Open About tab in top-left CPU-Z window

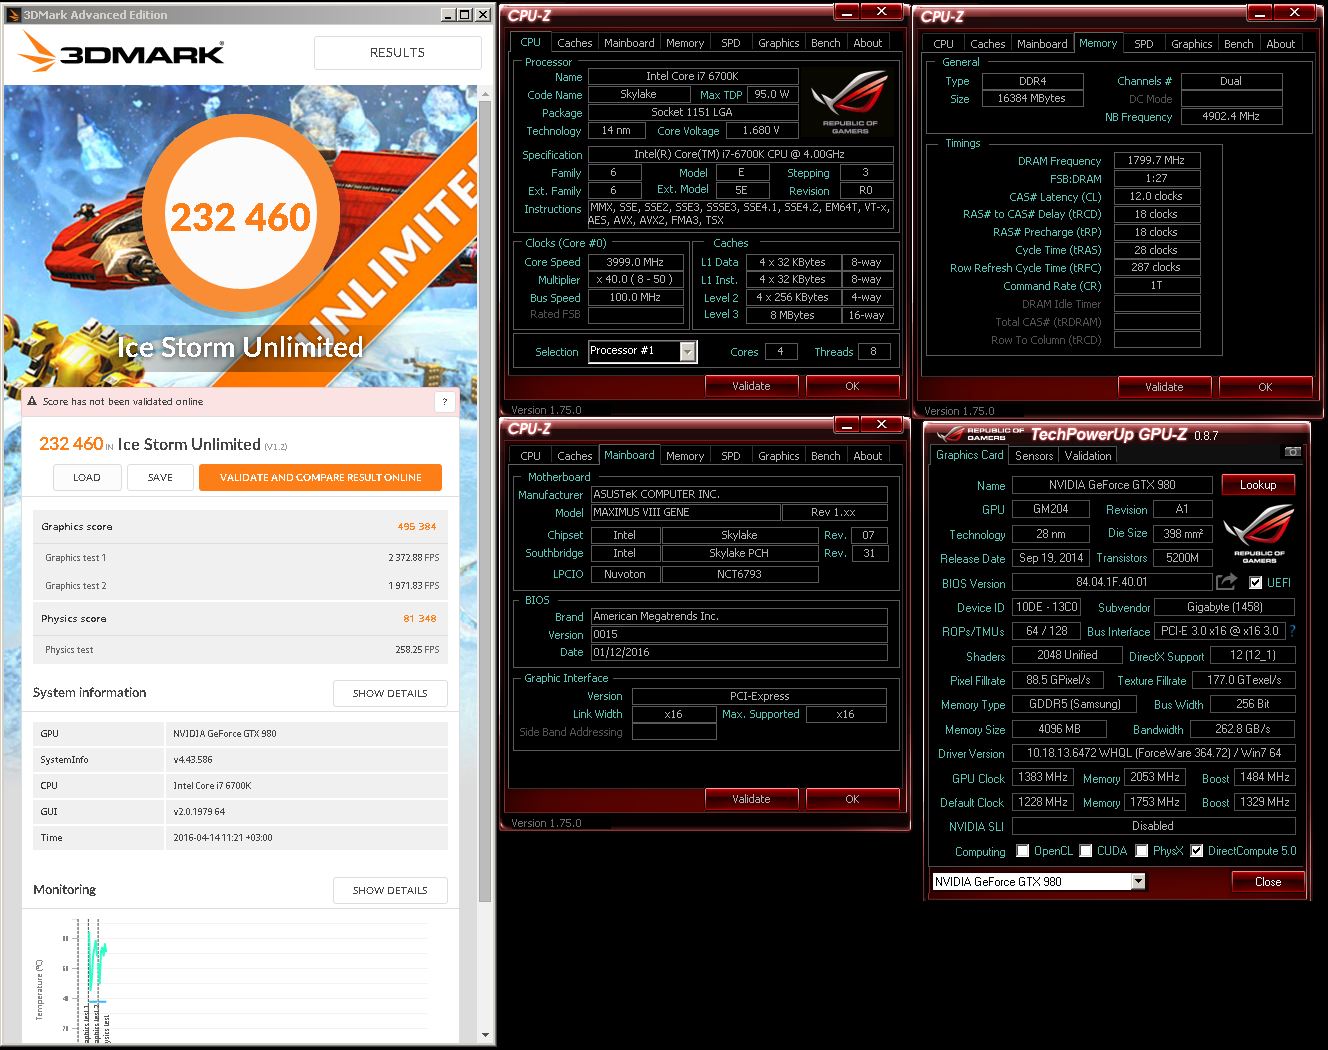(867, 43)
